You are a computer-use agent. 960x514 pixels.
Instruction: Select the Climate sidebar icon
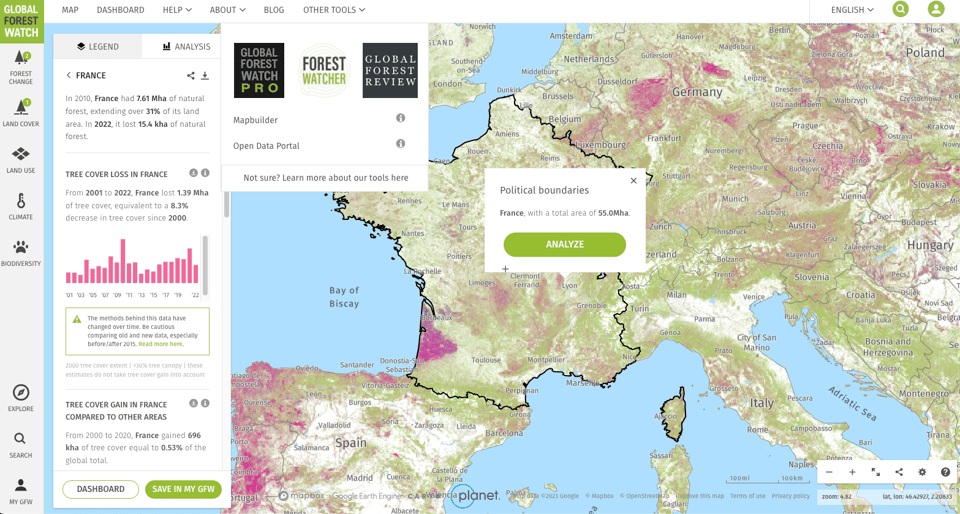click(21, 207)
